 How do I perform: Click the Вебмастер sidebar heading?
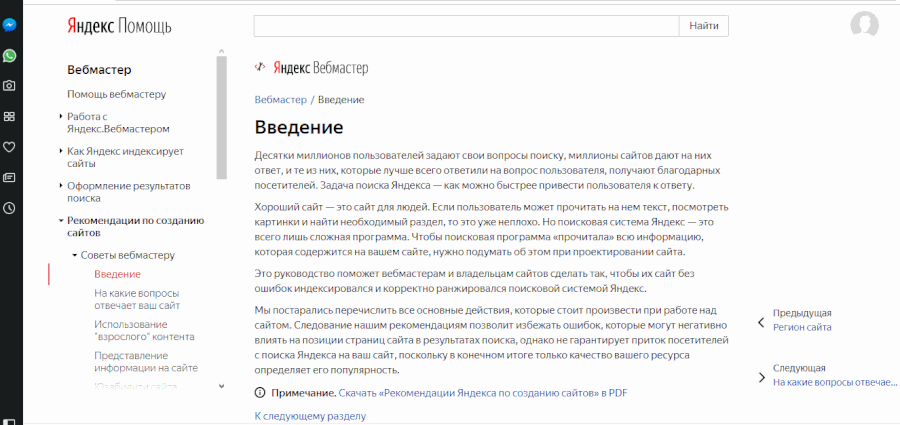[99, 70]
